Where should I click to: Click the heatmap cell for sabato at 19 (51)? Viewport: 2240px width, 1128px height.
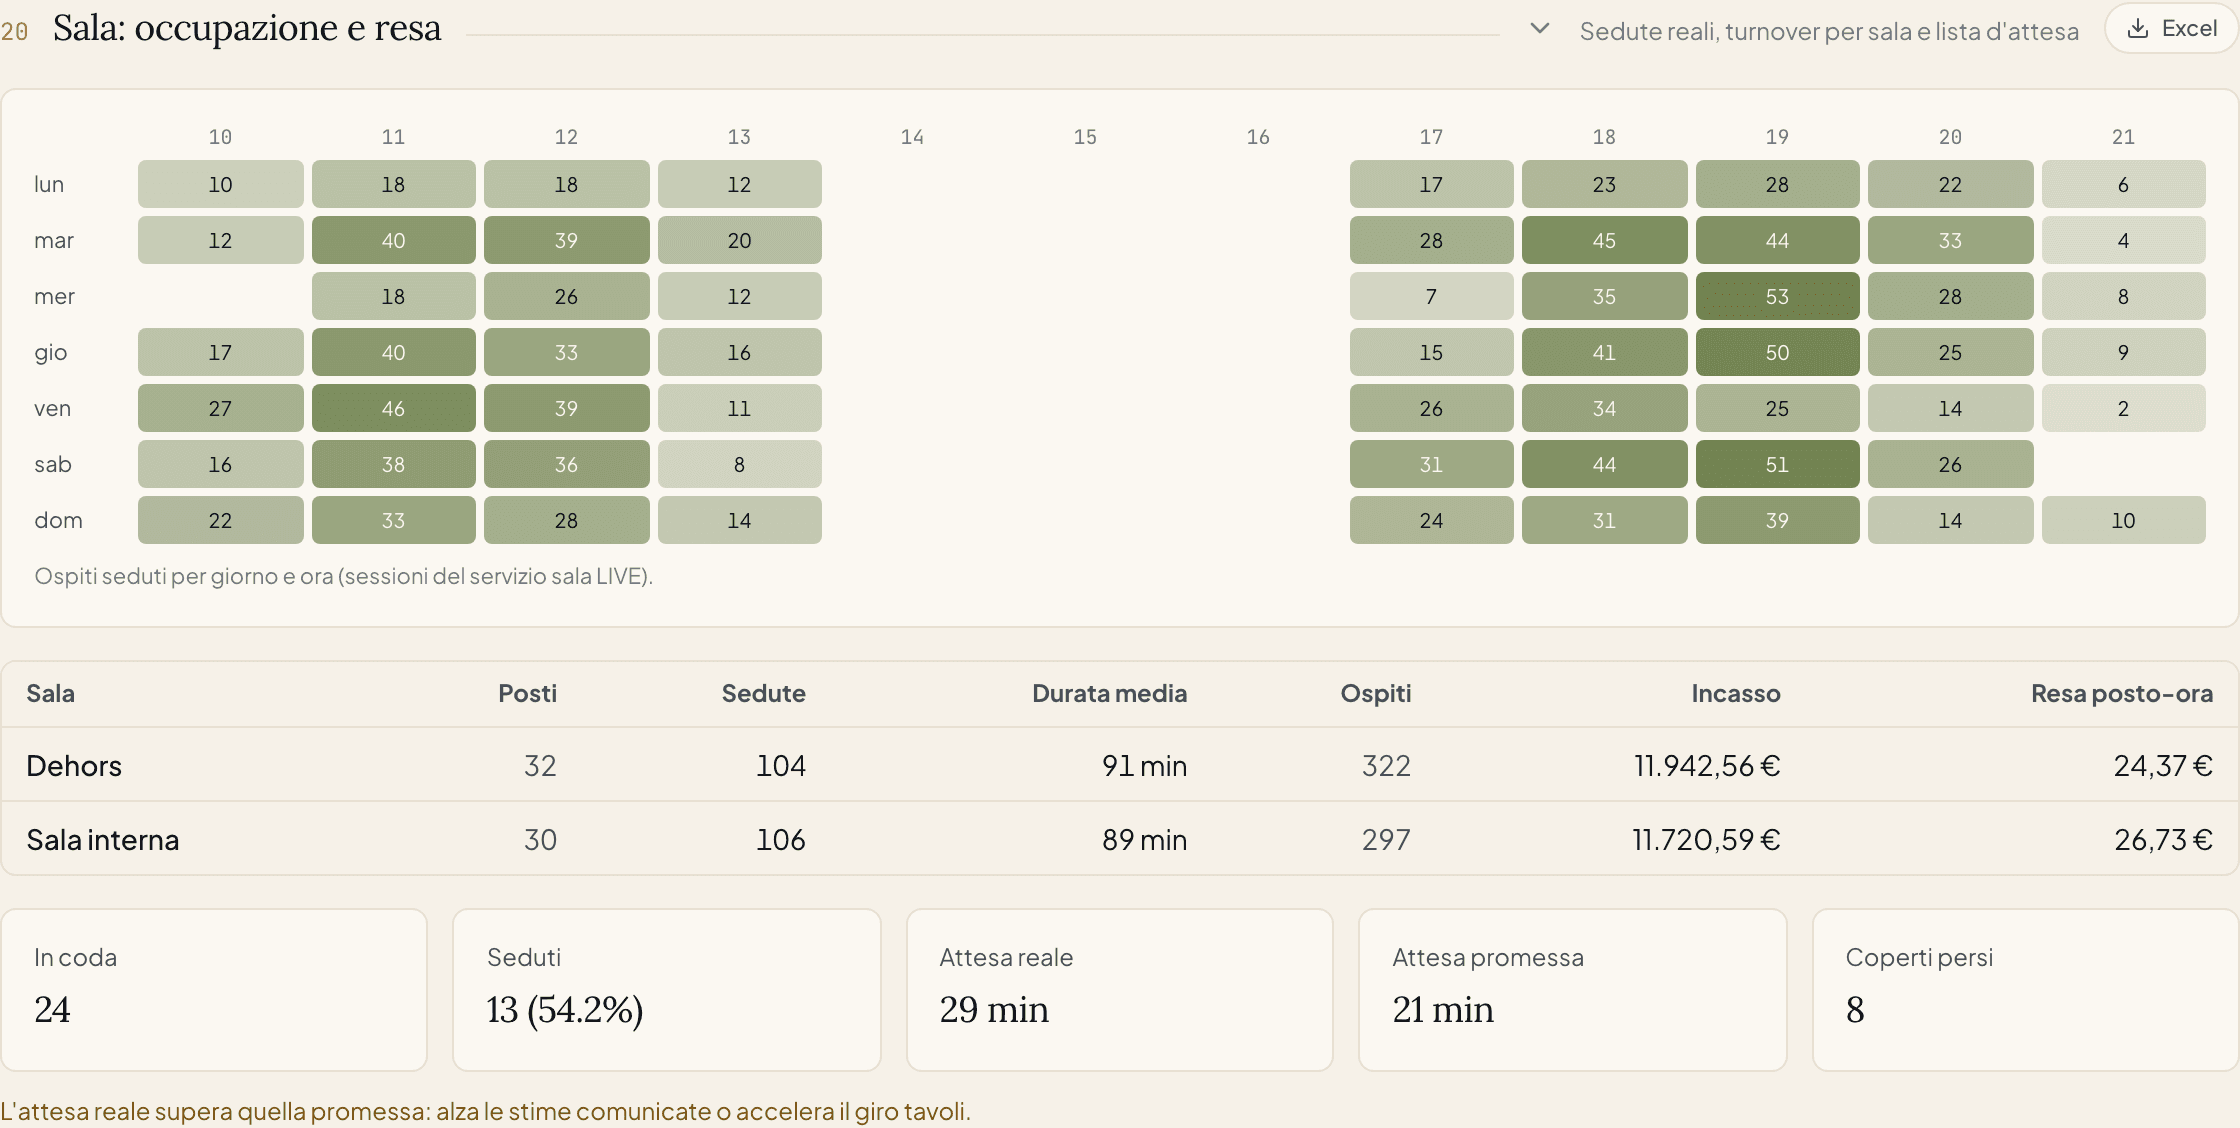[1777, 464]
